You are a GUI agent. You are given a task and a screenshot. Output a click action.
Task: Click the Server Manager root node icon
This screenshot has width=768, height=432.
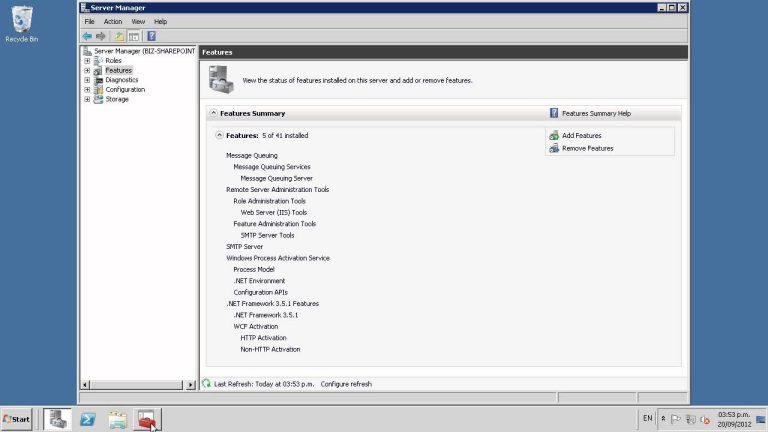[87, 51]
